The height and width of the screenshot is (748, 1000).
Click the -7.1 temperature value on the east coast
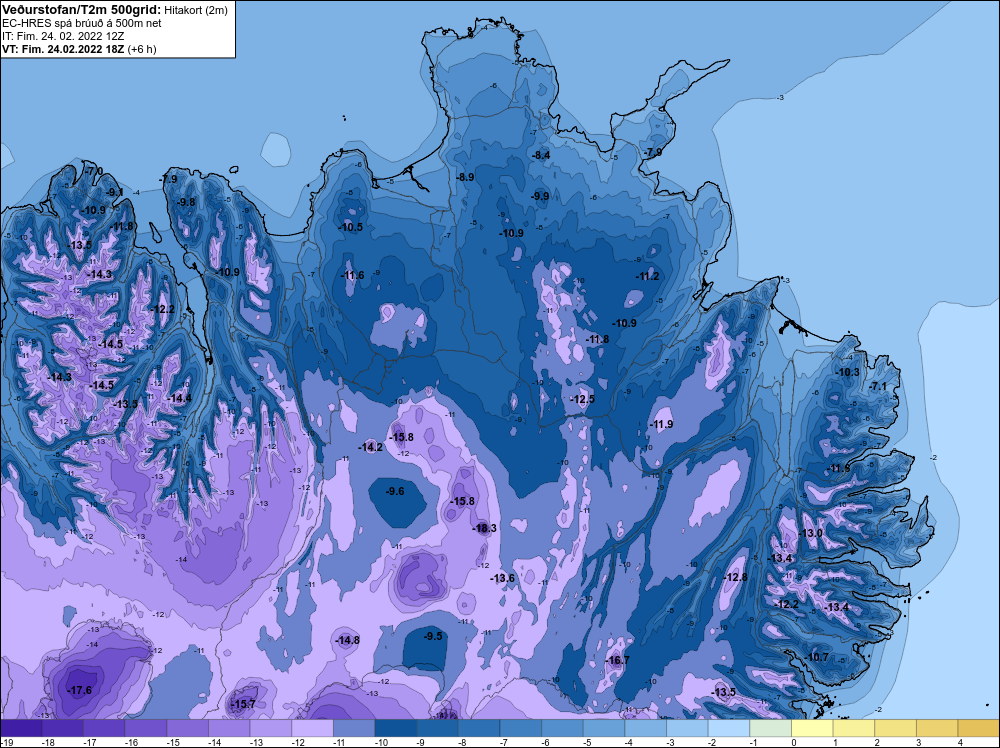879,386
